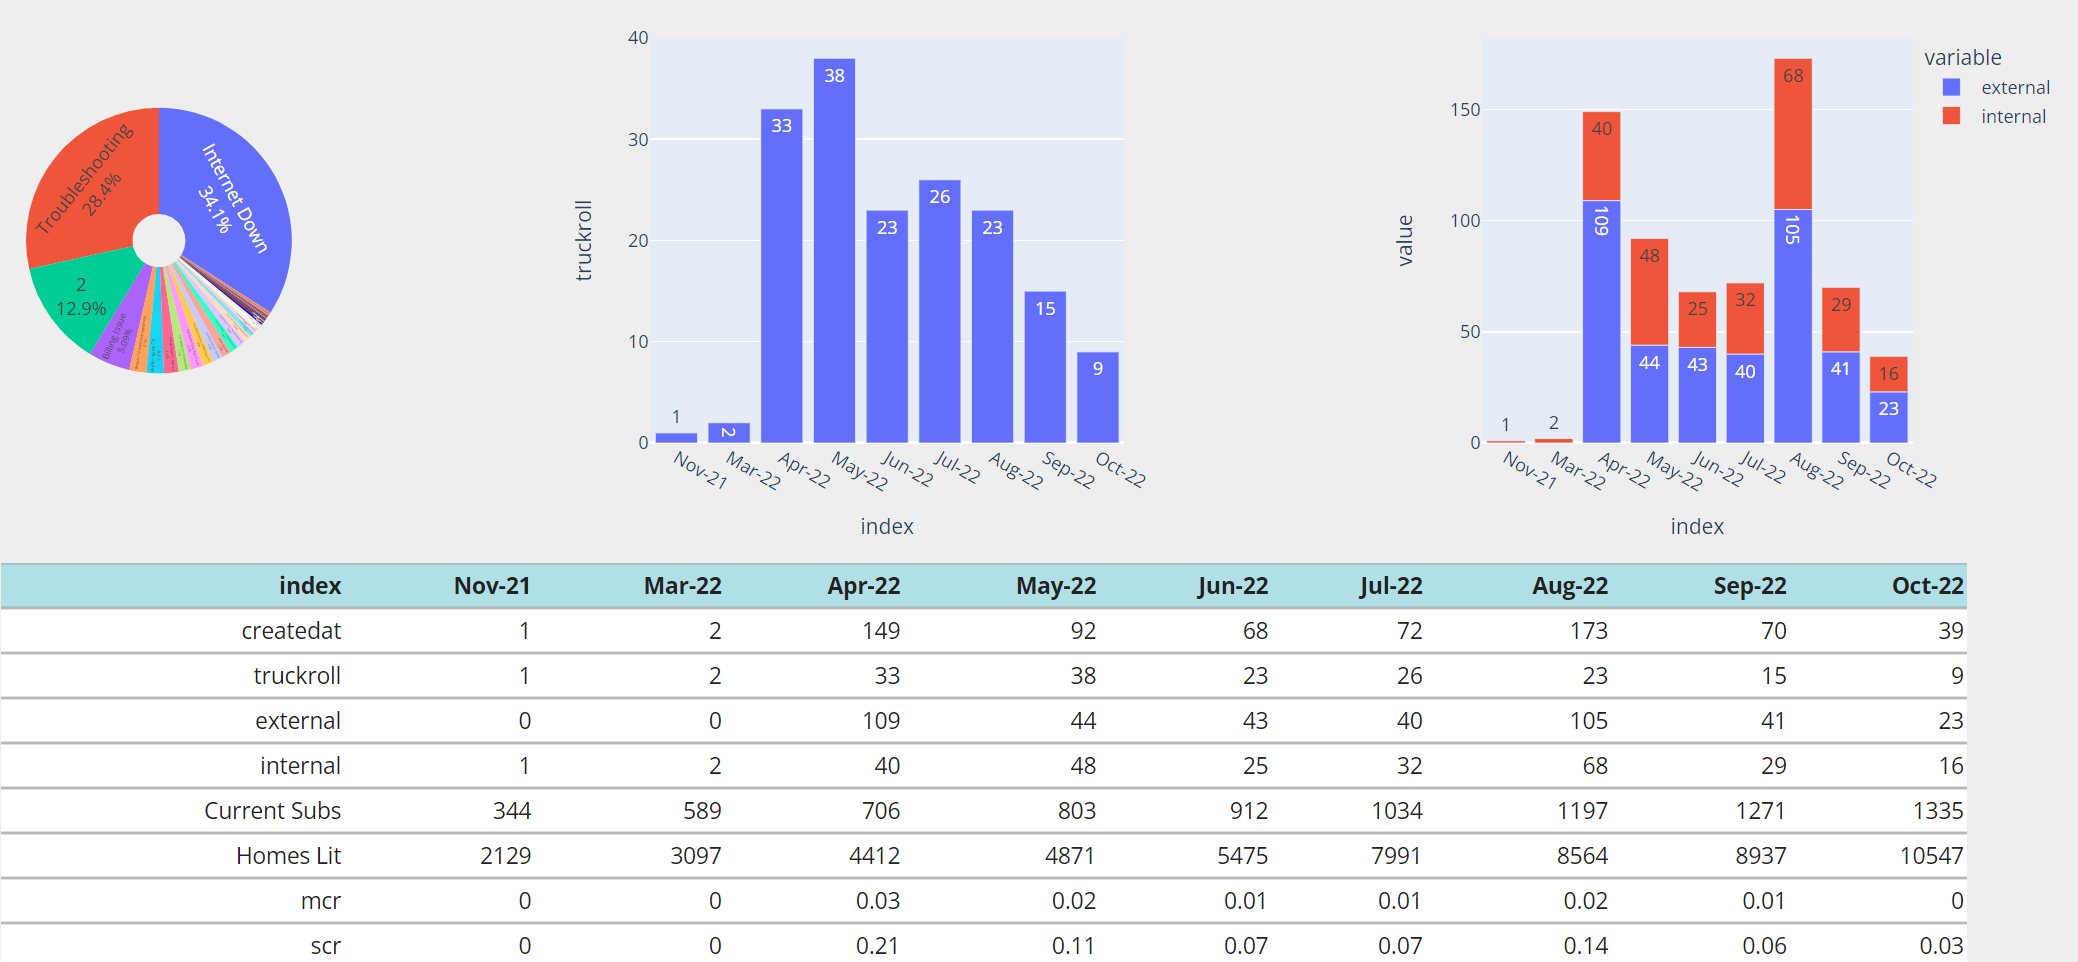Click the index column header
The width and height of the screenshot is (2078, 962).
coord(310,585)
